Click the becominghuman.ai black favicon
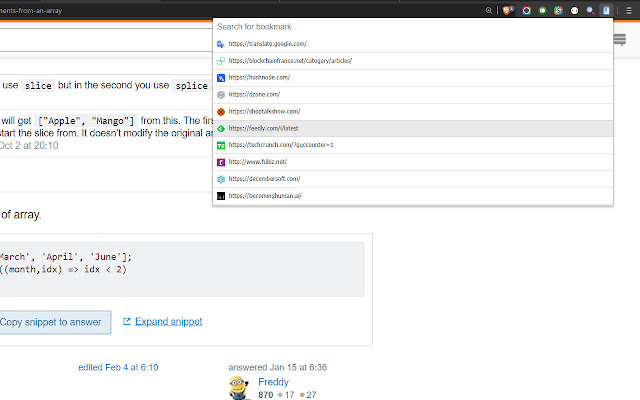This screenshot has height=400, width=640. click(221, 196)
